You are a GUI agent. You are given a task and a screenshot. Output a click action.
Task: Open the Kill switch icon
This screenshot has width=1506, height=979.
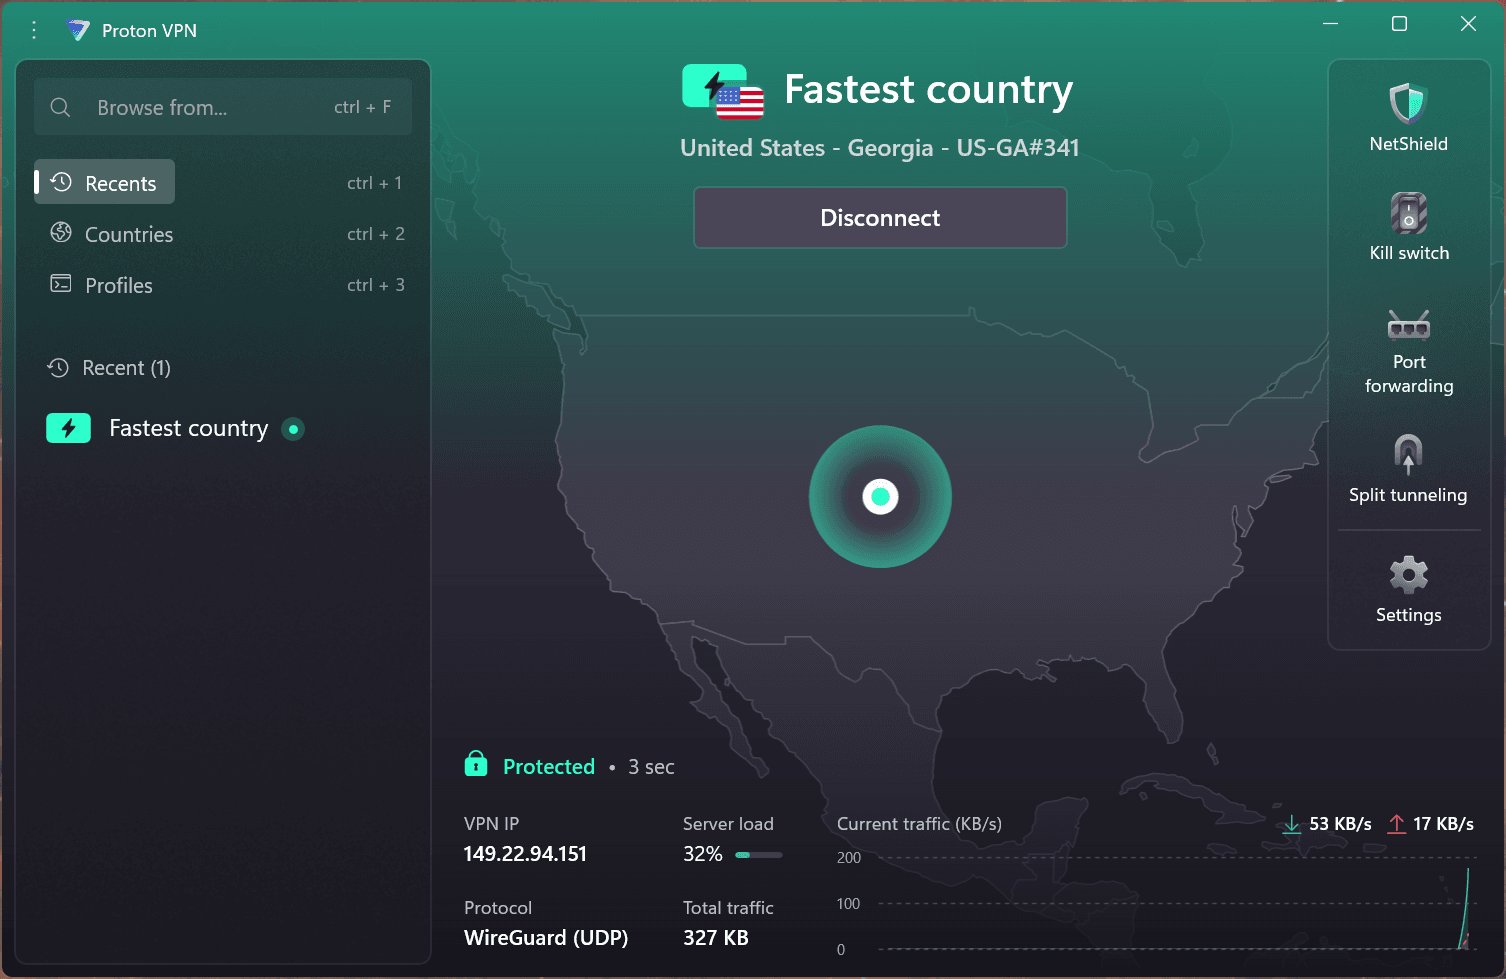(x=1408, y=213)
